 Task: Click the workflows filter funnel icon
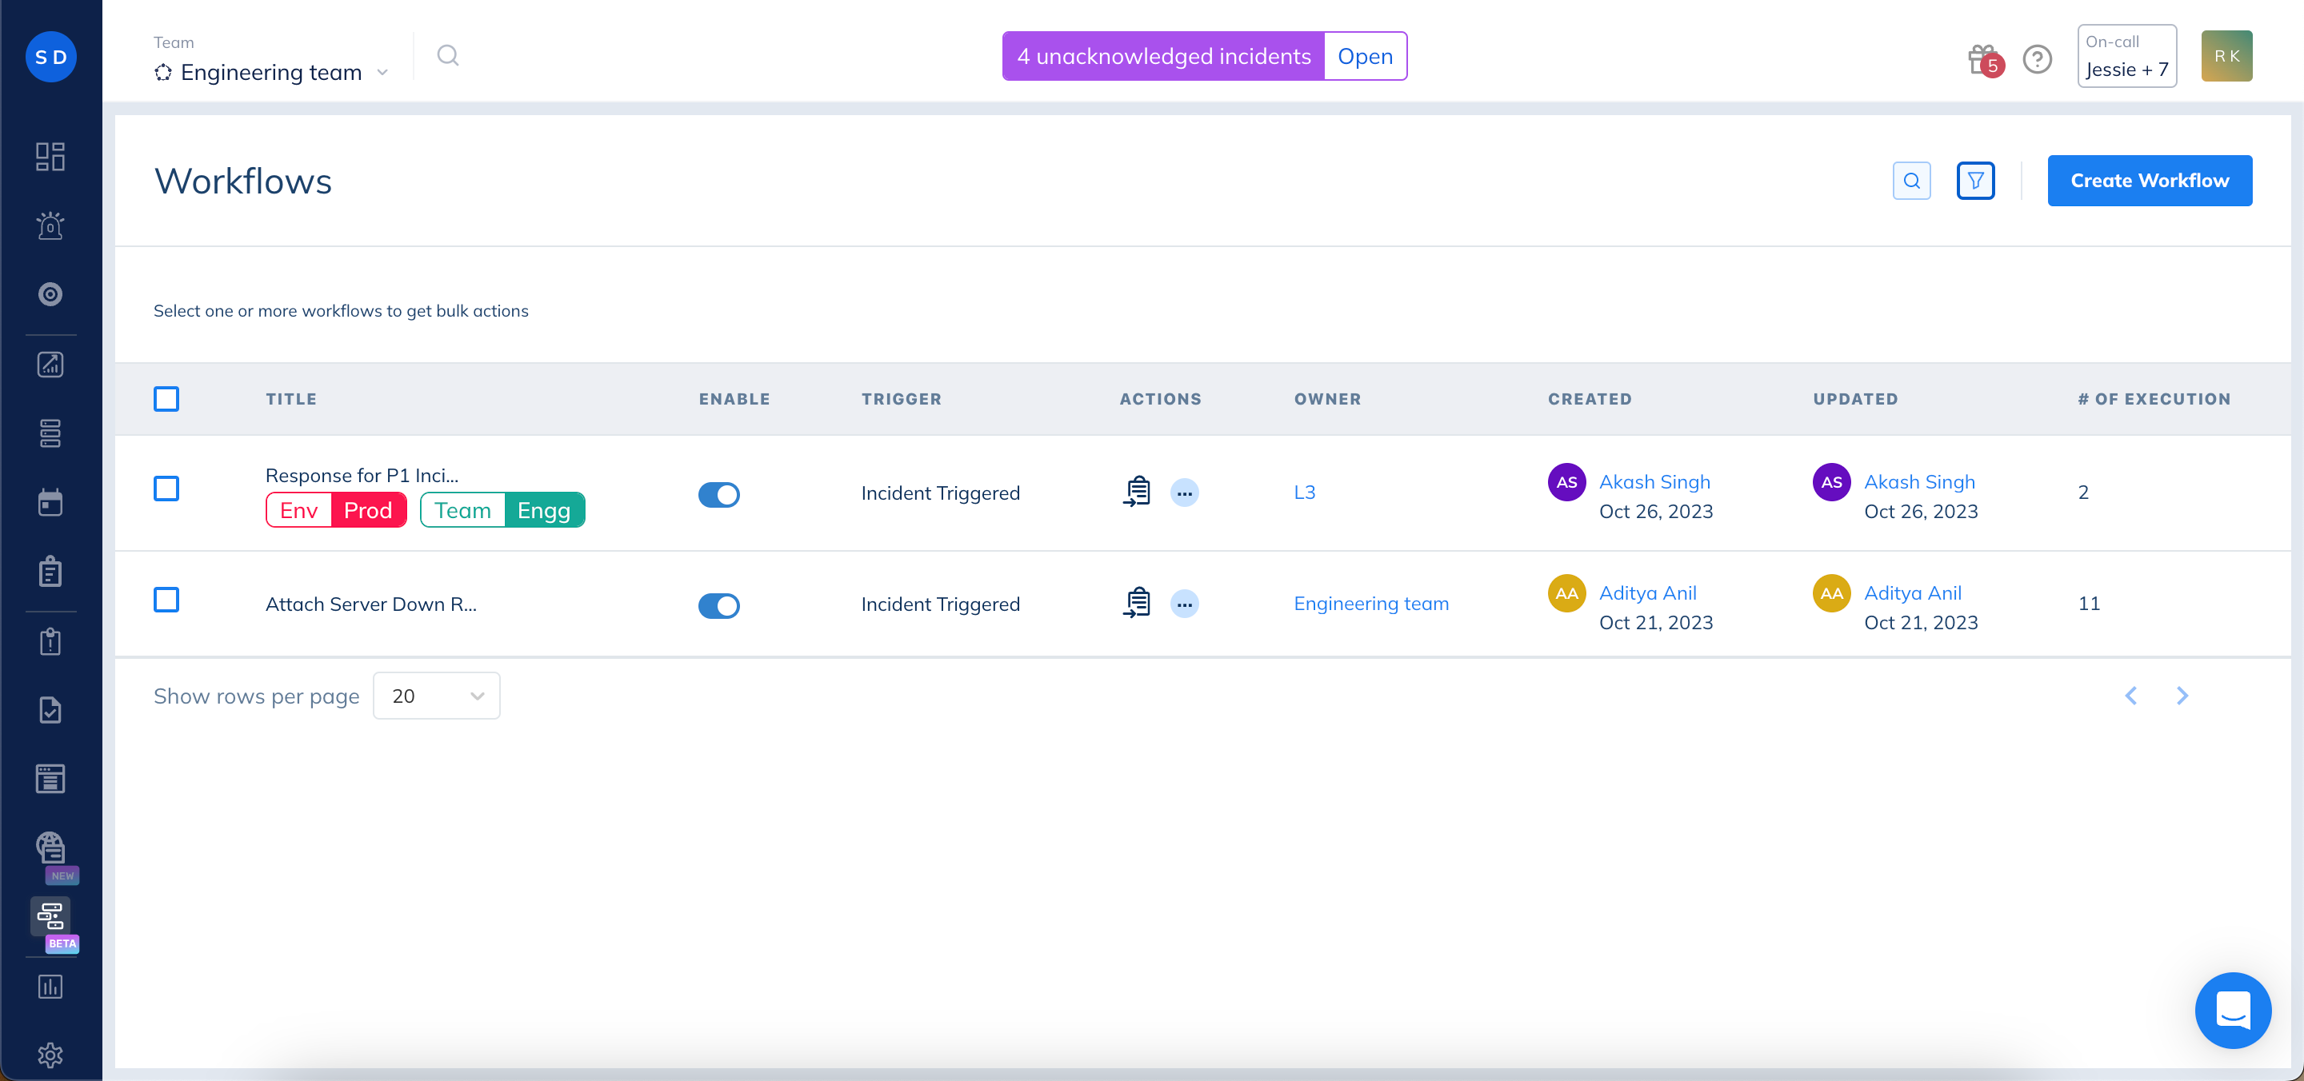1975,181
